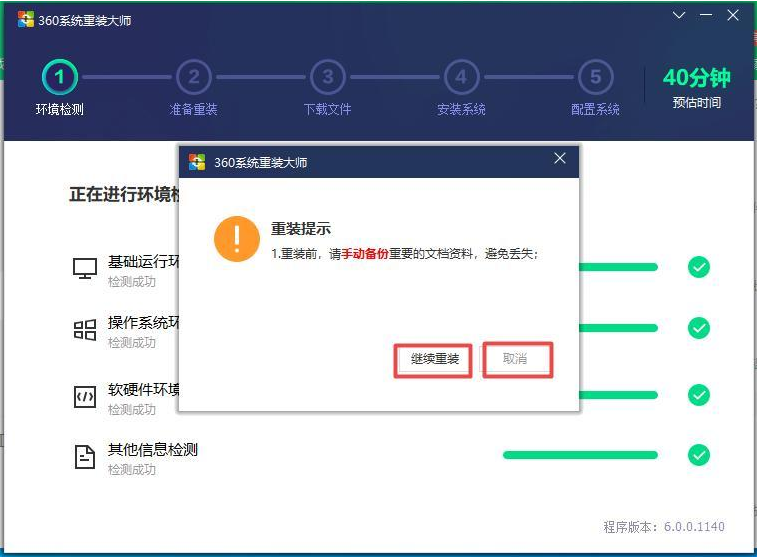Image resolution: width=757 pixels, height=559 pixels.
Task: Click the 环境检测 step label
Action: 60,109
